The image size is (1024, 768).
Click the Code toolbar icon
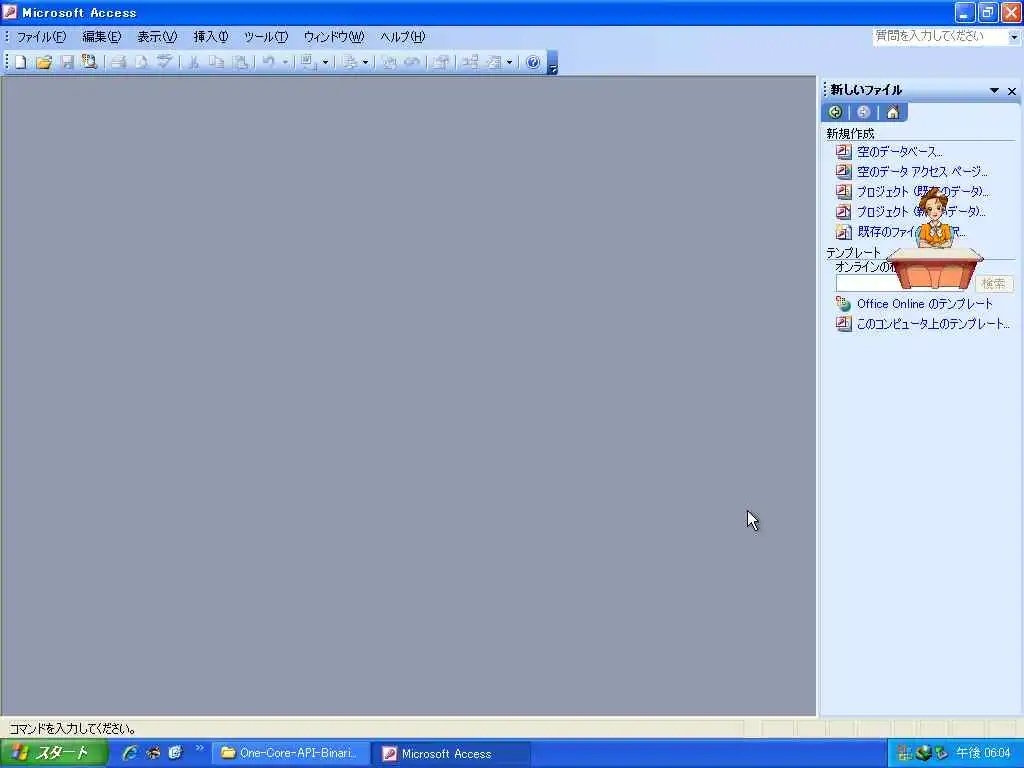389,62
